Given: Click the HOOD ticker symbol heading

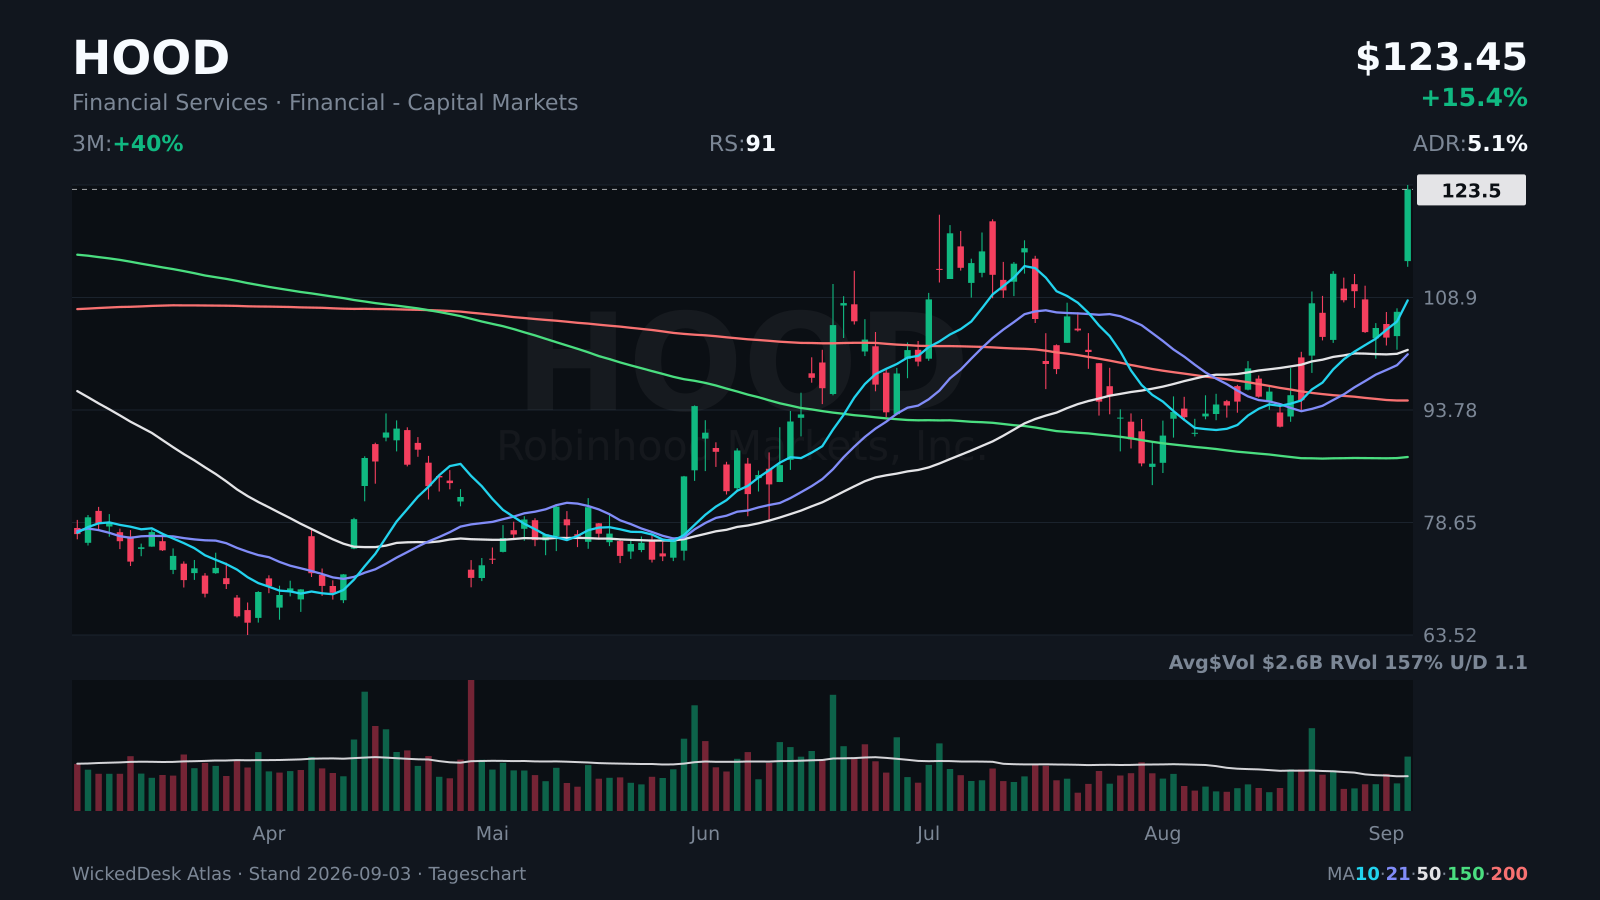Looking at the screenshot, I should [x=151, y=58].
